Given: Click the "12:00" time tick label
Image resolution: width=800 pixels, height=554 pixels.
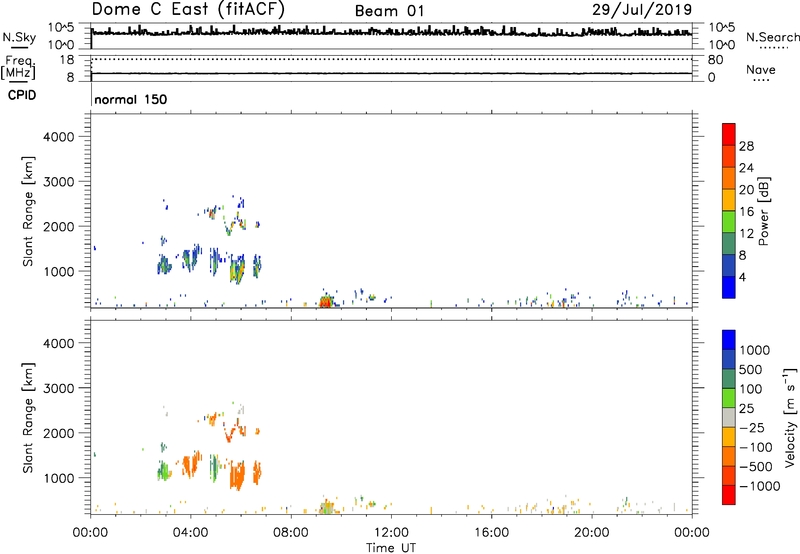Looking at the screenshot, I should (391, 533).
